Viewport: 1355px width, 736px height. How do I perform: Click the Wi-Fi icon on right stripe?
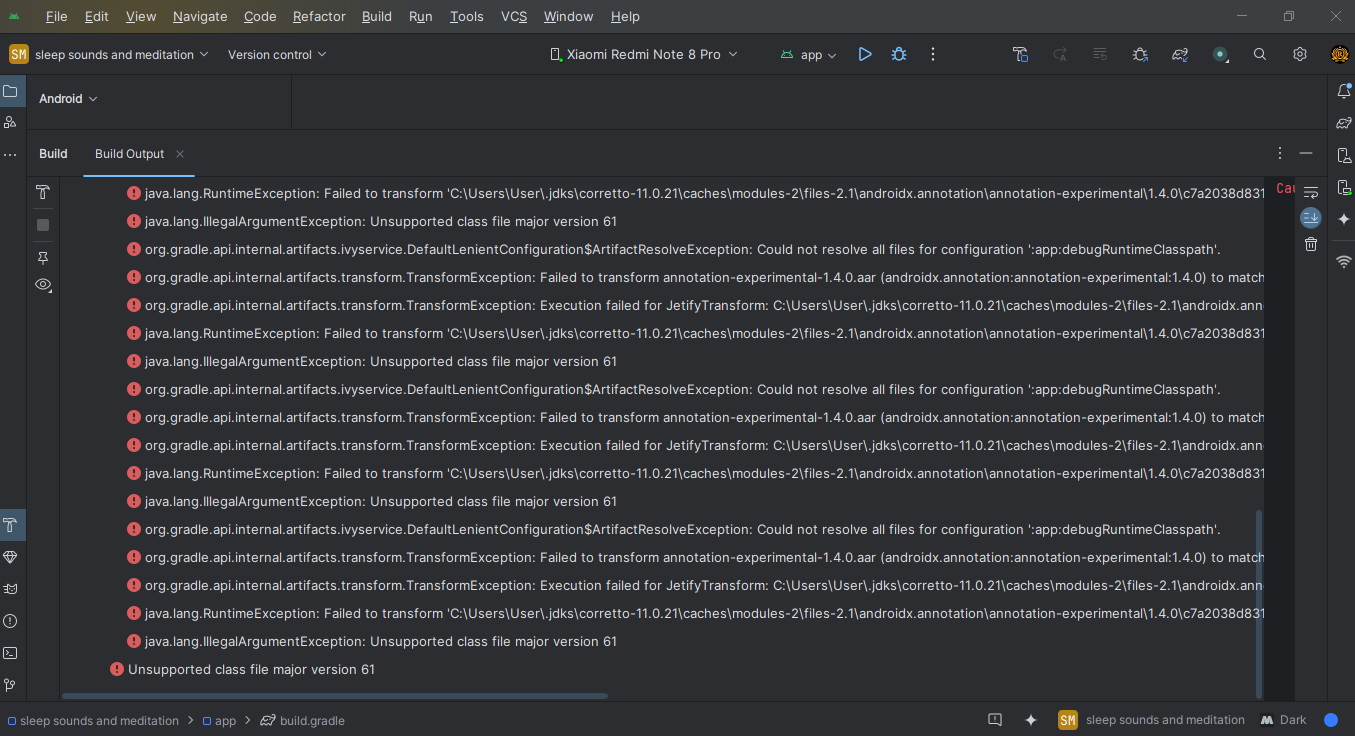tap(1344, 261)
